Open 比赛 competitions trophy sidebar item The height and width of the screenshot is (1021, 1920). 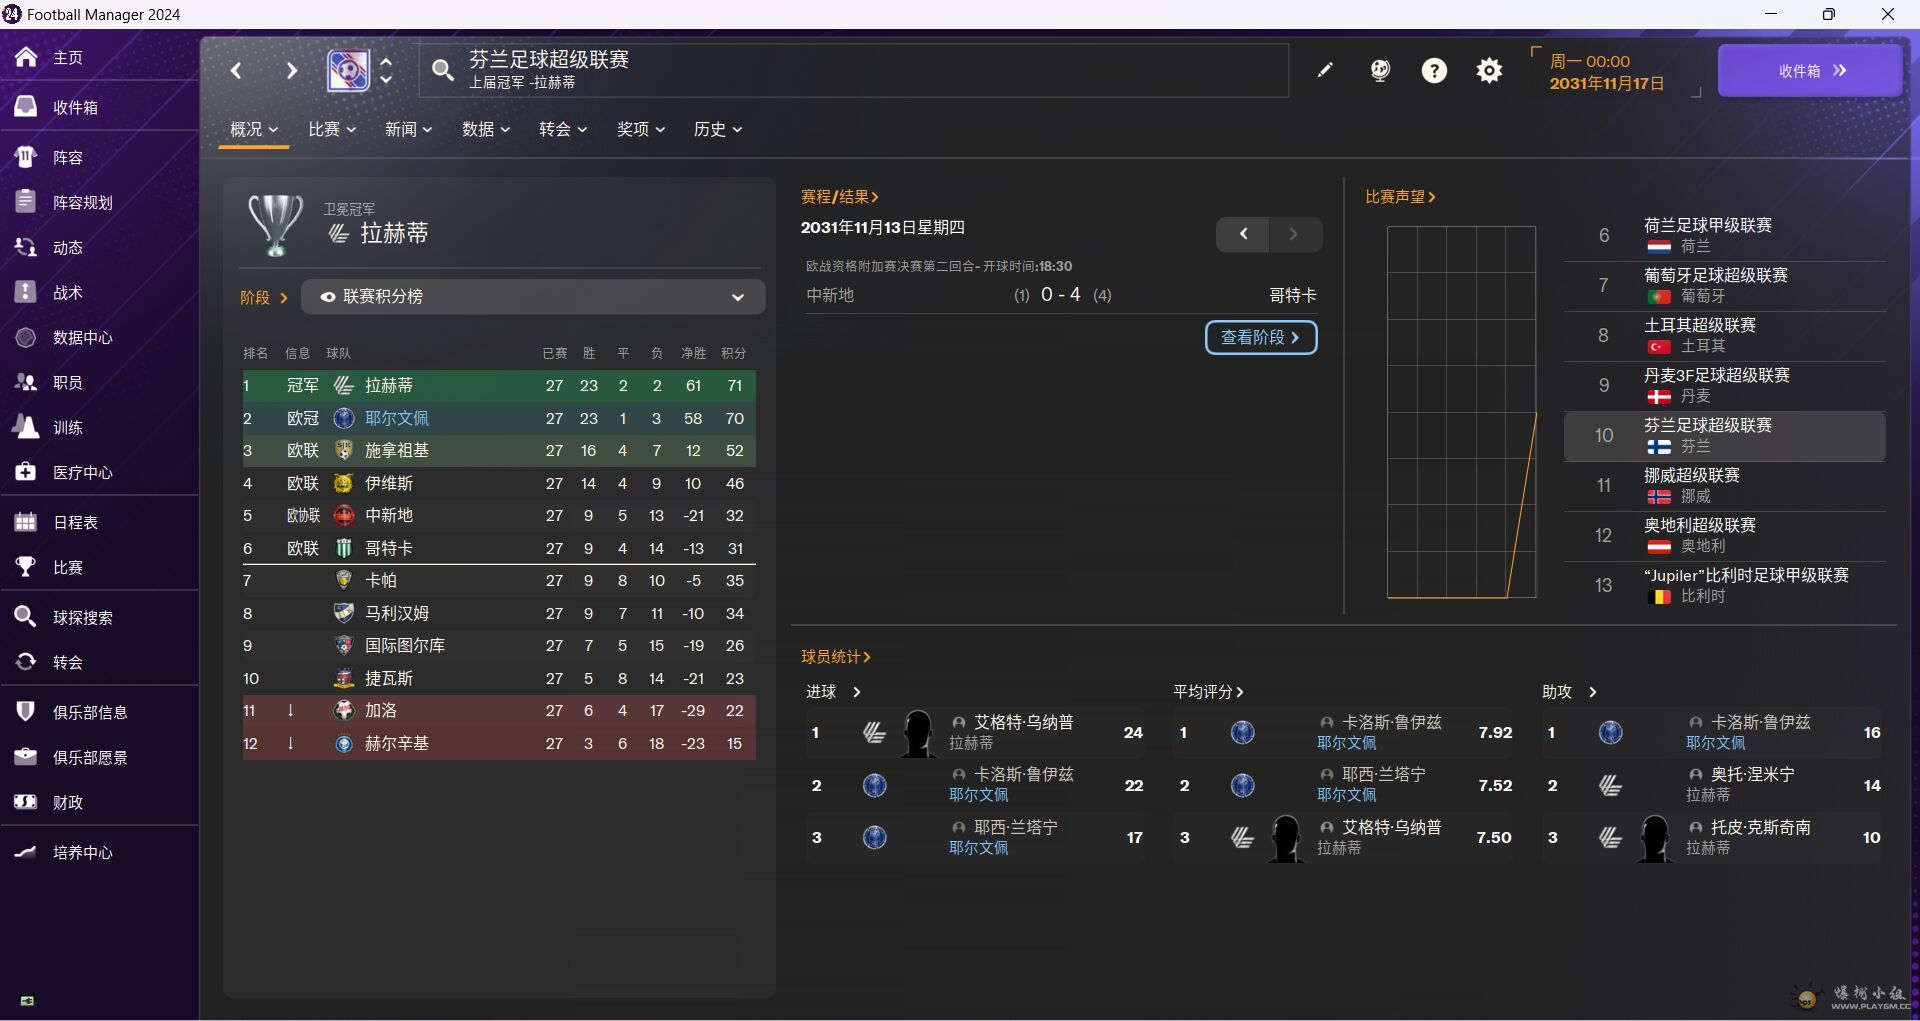click(x=67, y=567)
